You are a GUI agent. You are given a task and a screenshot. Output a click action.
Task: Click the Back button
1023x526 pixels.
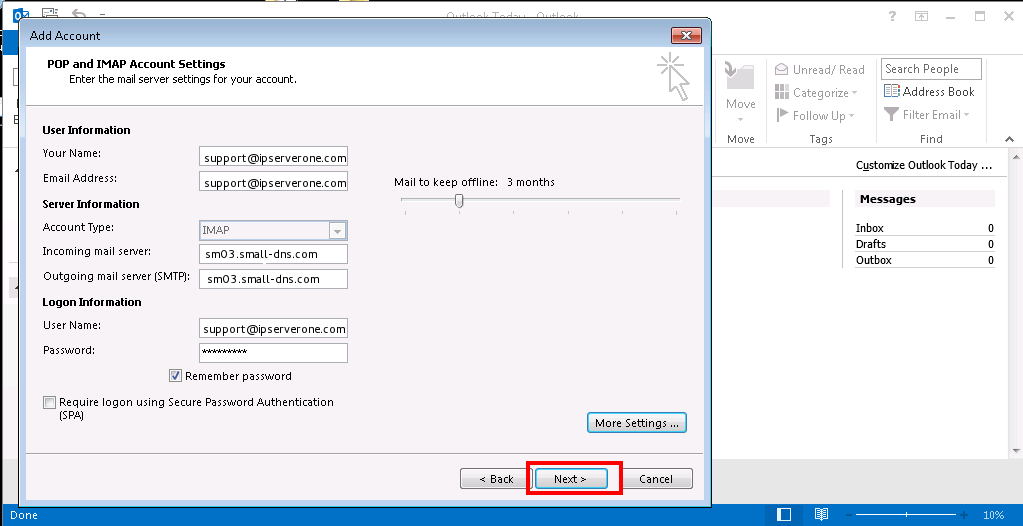(x=496, y=478)
